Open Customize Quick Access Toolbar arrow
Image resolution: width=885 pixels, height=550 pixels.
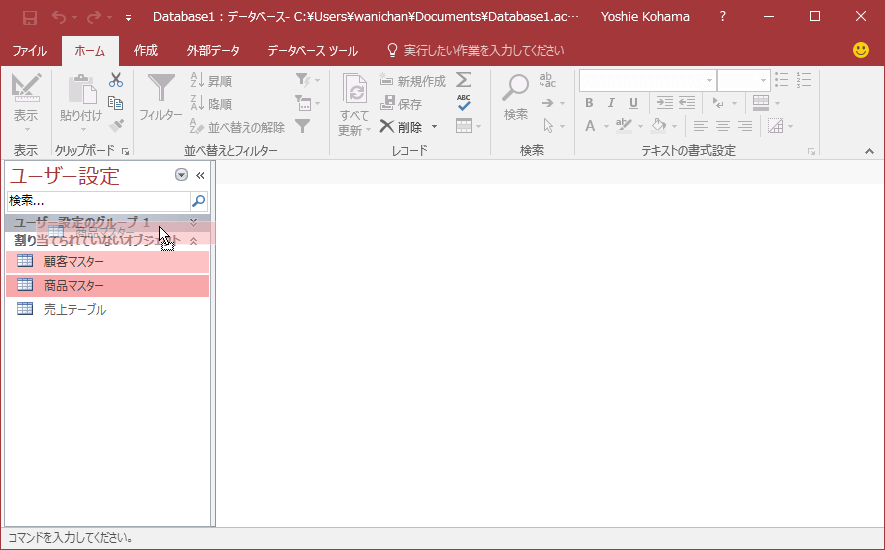[128, 18]
